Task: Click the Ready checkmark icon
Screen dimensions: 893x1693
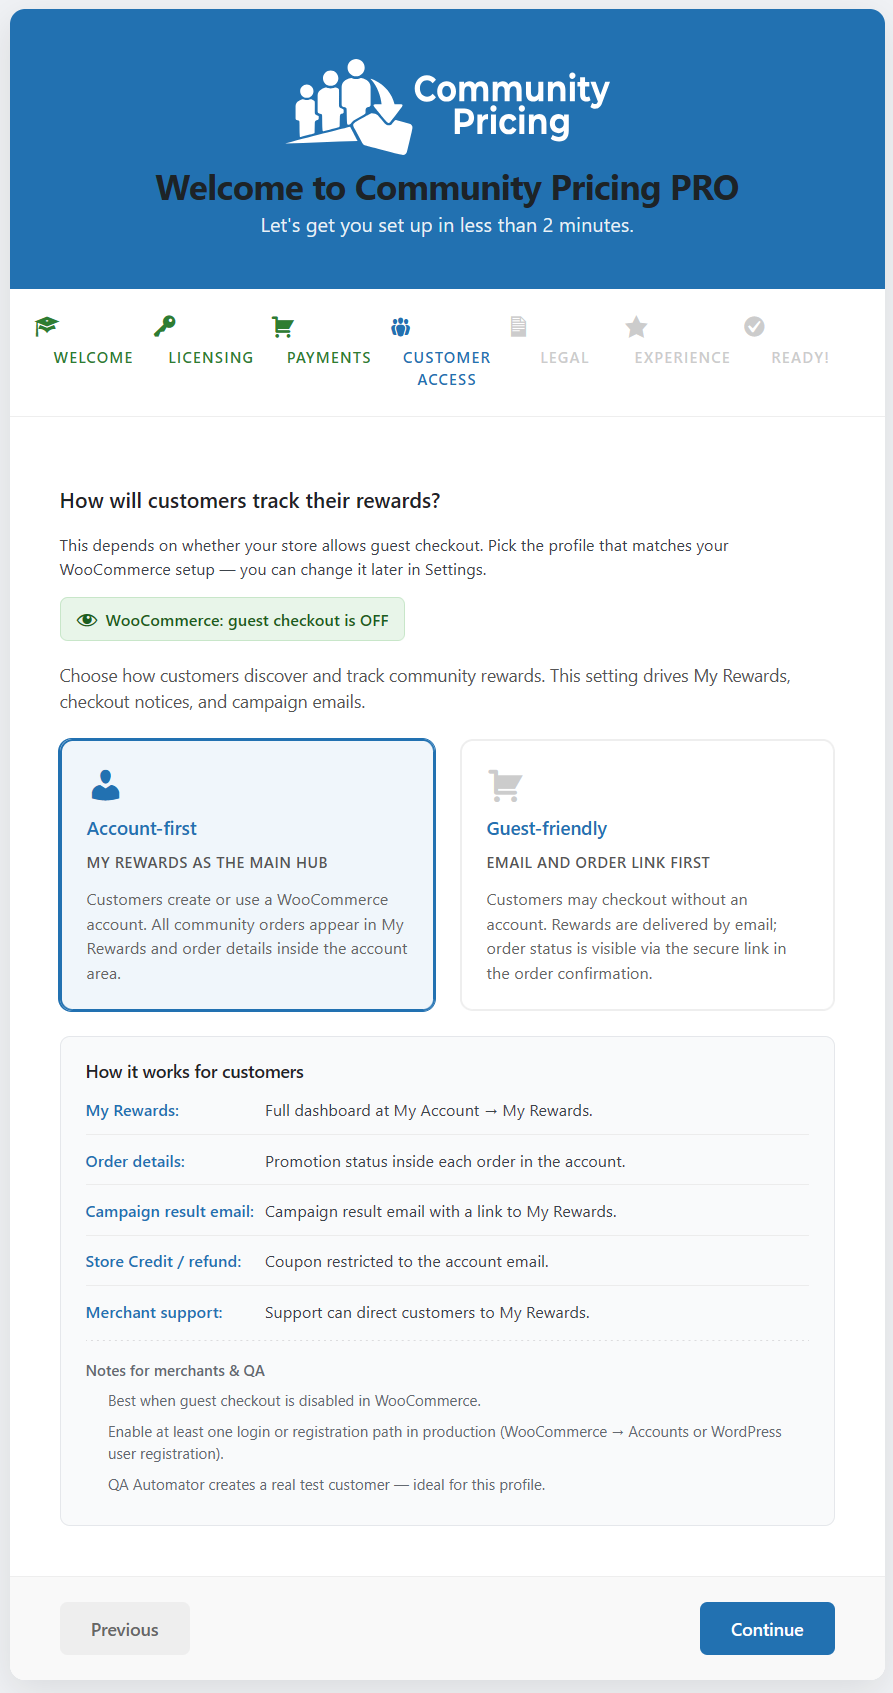Action: tap(755, 326)
